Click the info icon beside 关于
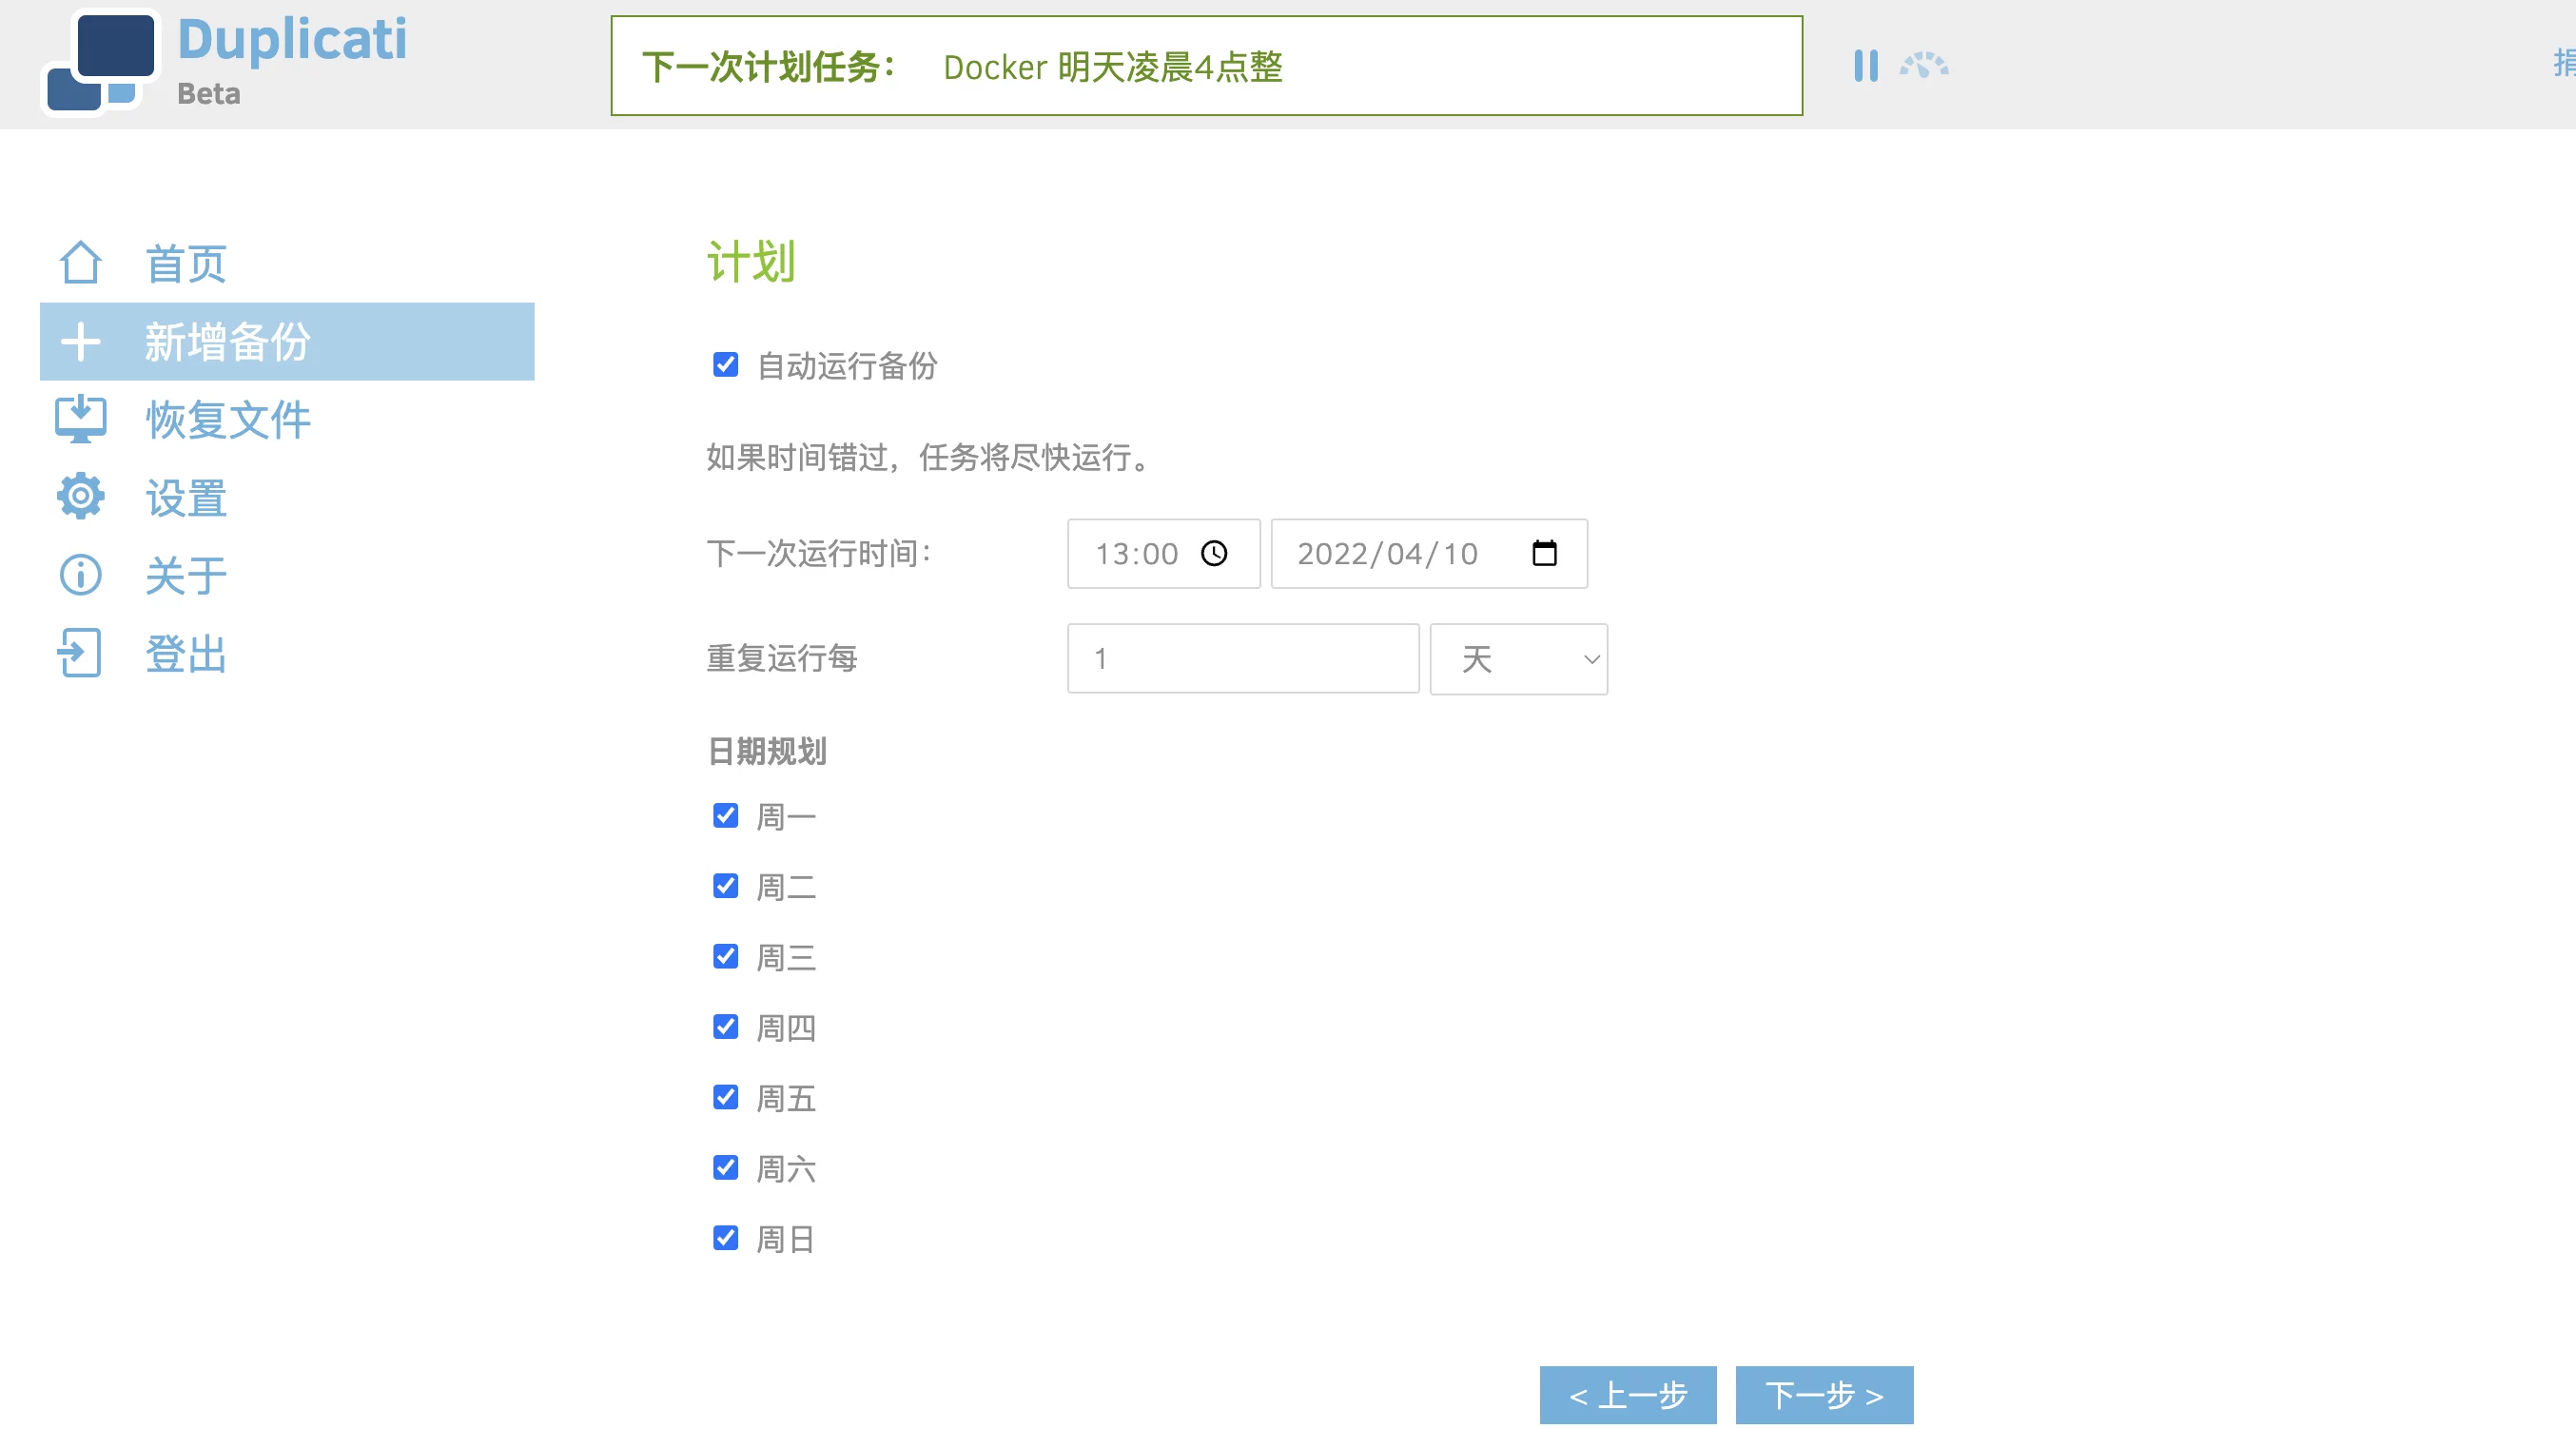This screenshot has width=2576, height=1429. 80,575
